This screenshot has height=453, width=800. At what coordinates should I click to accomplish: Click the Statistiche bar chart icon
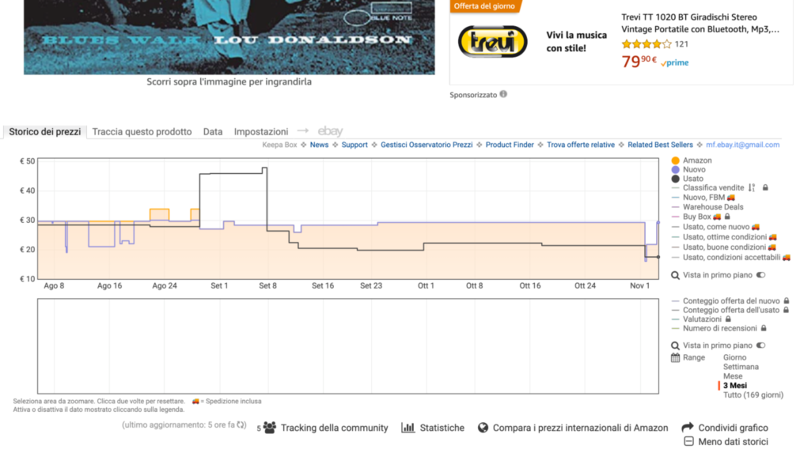tap(408, 428)
